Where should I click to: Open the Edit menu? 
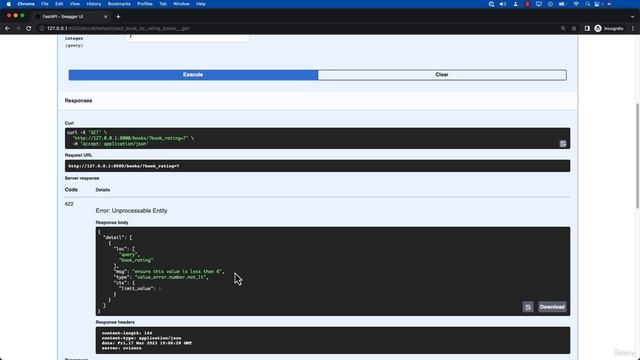pyautogui.click(x=59, y=4)
